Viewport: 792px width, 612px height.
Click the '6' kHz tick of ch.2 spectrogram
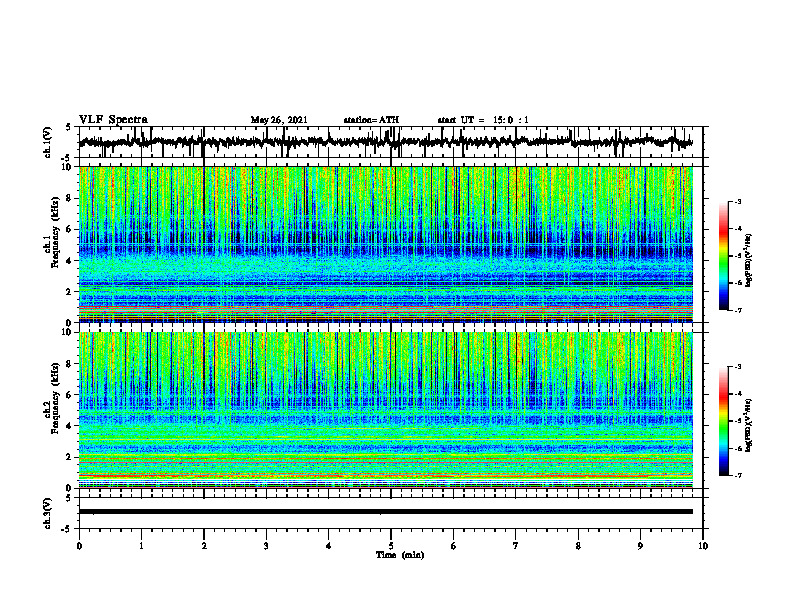(70, 395)
